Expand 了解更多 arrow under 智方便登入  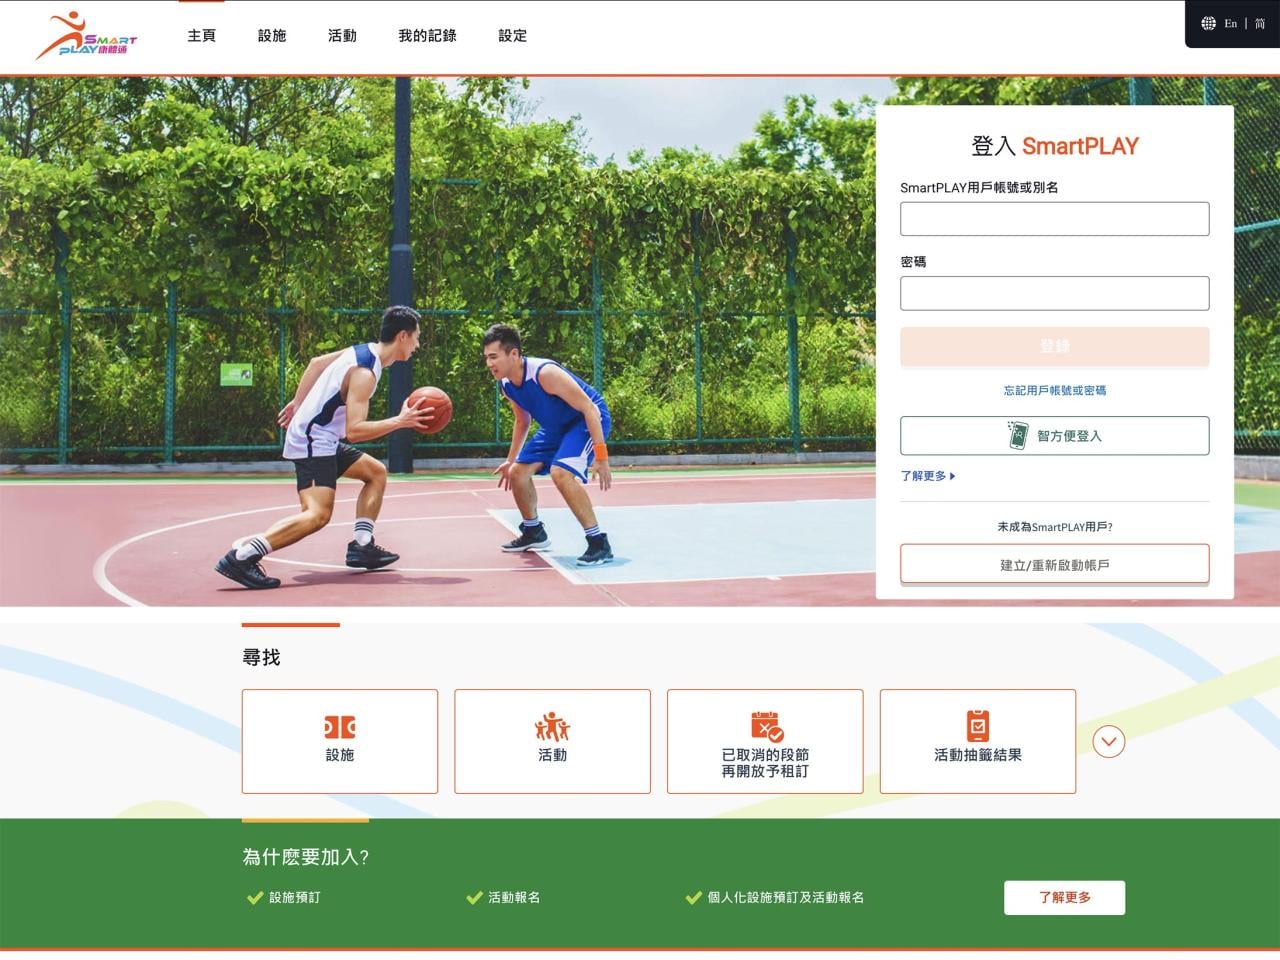(952, 476)
